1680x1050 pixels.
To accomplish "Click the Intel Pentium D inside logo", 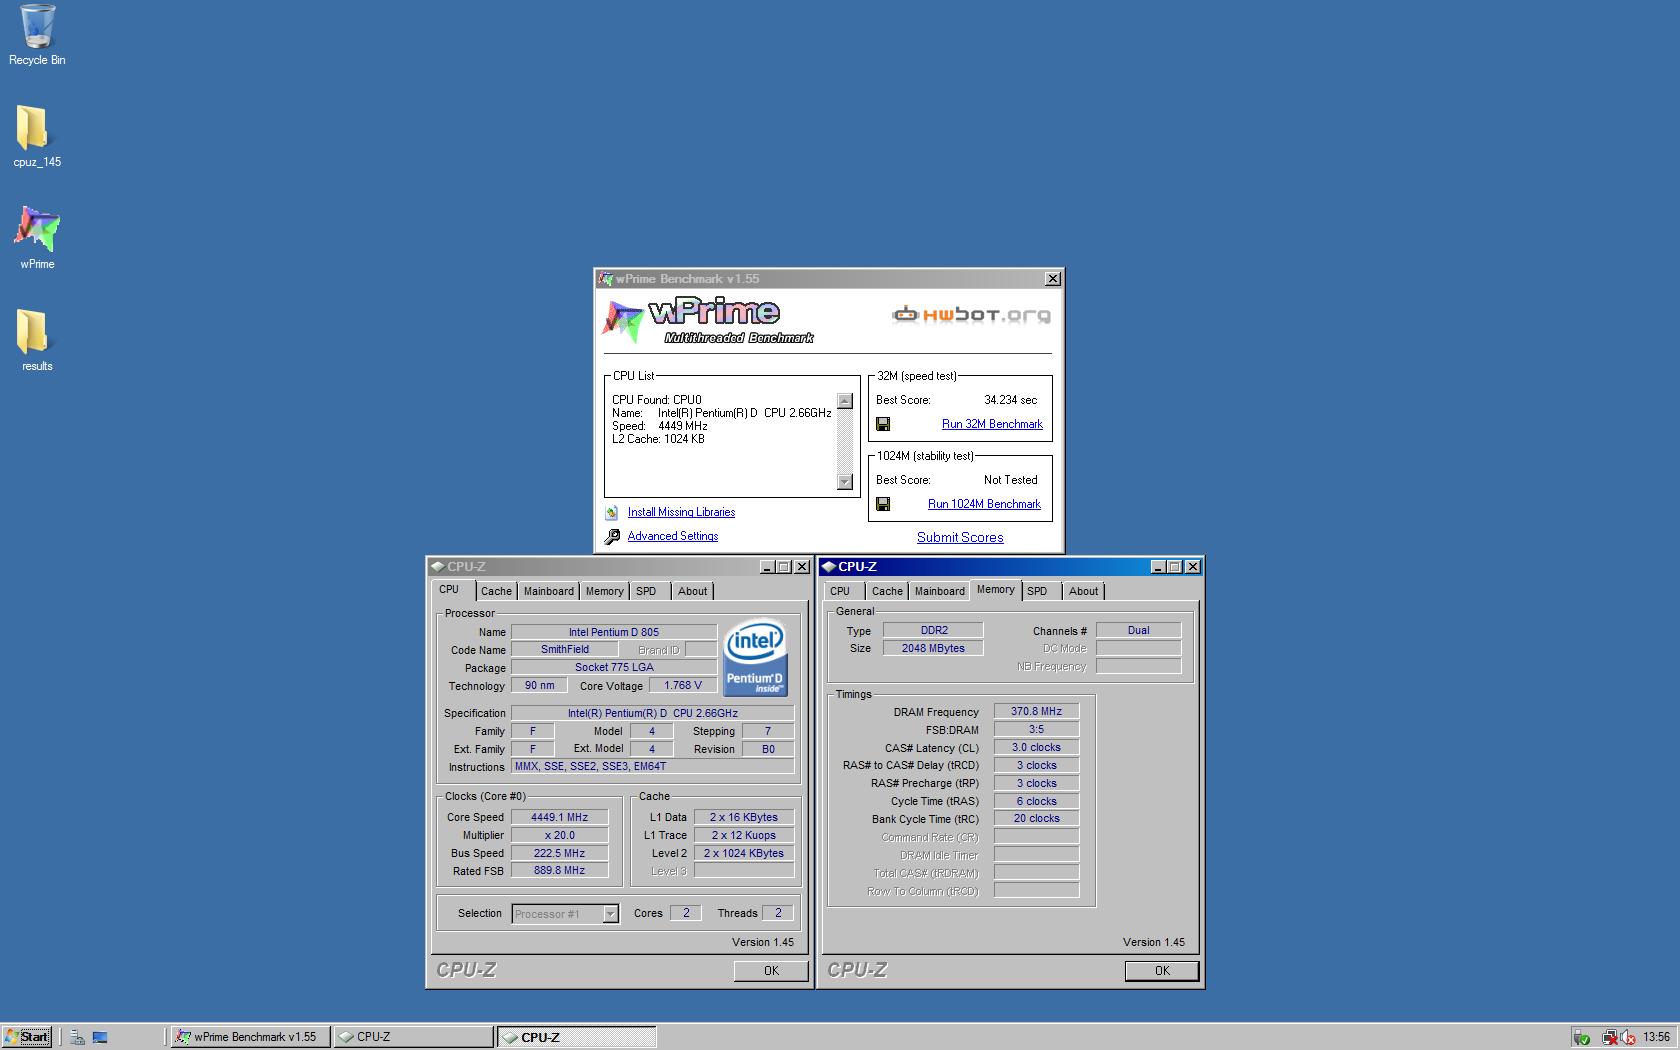I will tap(755, 658).
